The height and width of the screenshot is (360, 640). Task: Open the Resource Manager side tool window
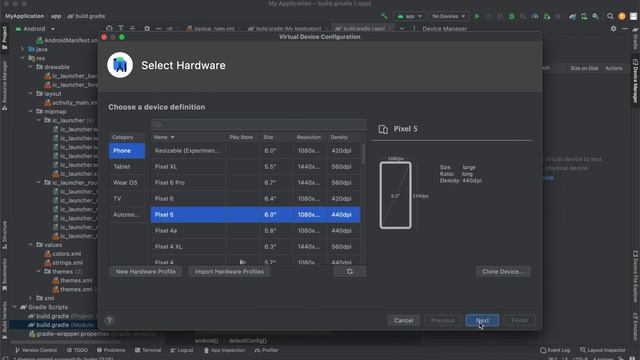pos(4,85)
